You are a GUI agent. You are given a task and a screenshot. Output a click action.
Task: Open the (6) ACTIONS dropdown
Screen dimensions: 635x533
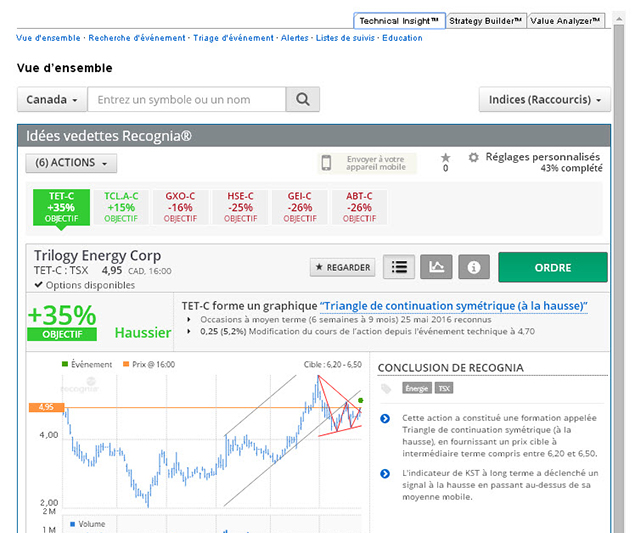point(71,163)
